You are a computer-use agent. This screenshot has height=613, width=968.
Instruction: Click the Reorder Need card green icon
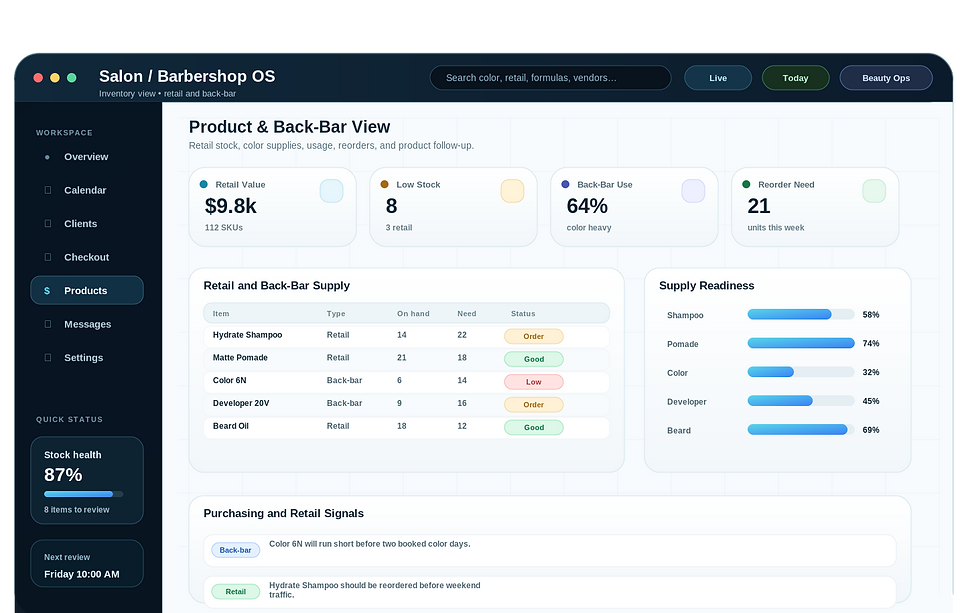(874, 191)
